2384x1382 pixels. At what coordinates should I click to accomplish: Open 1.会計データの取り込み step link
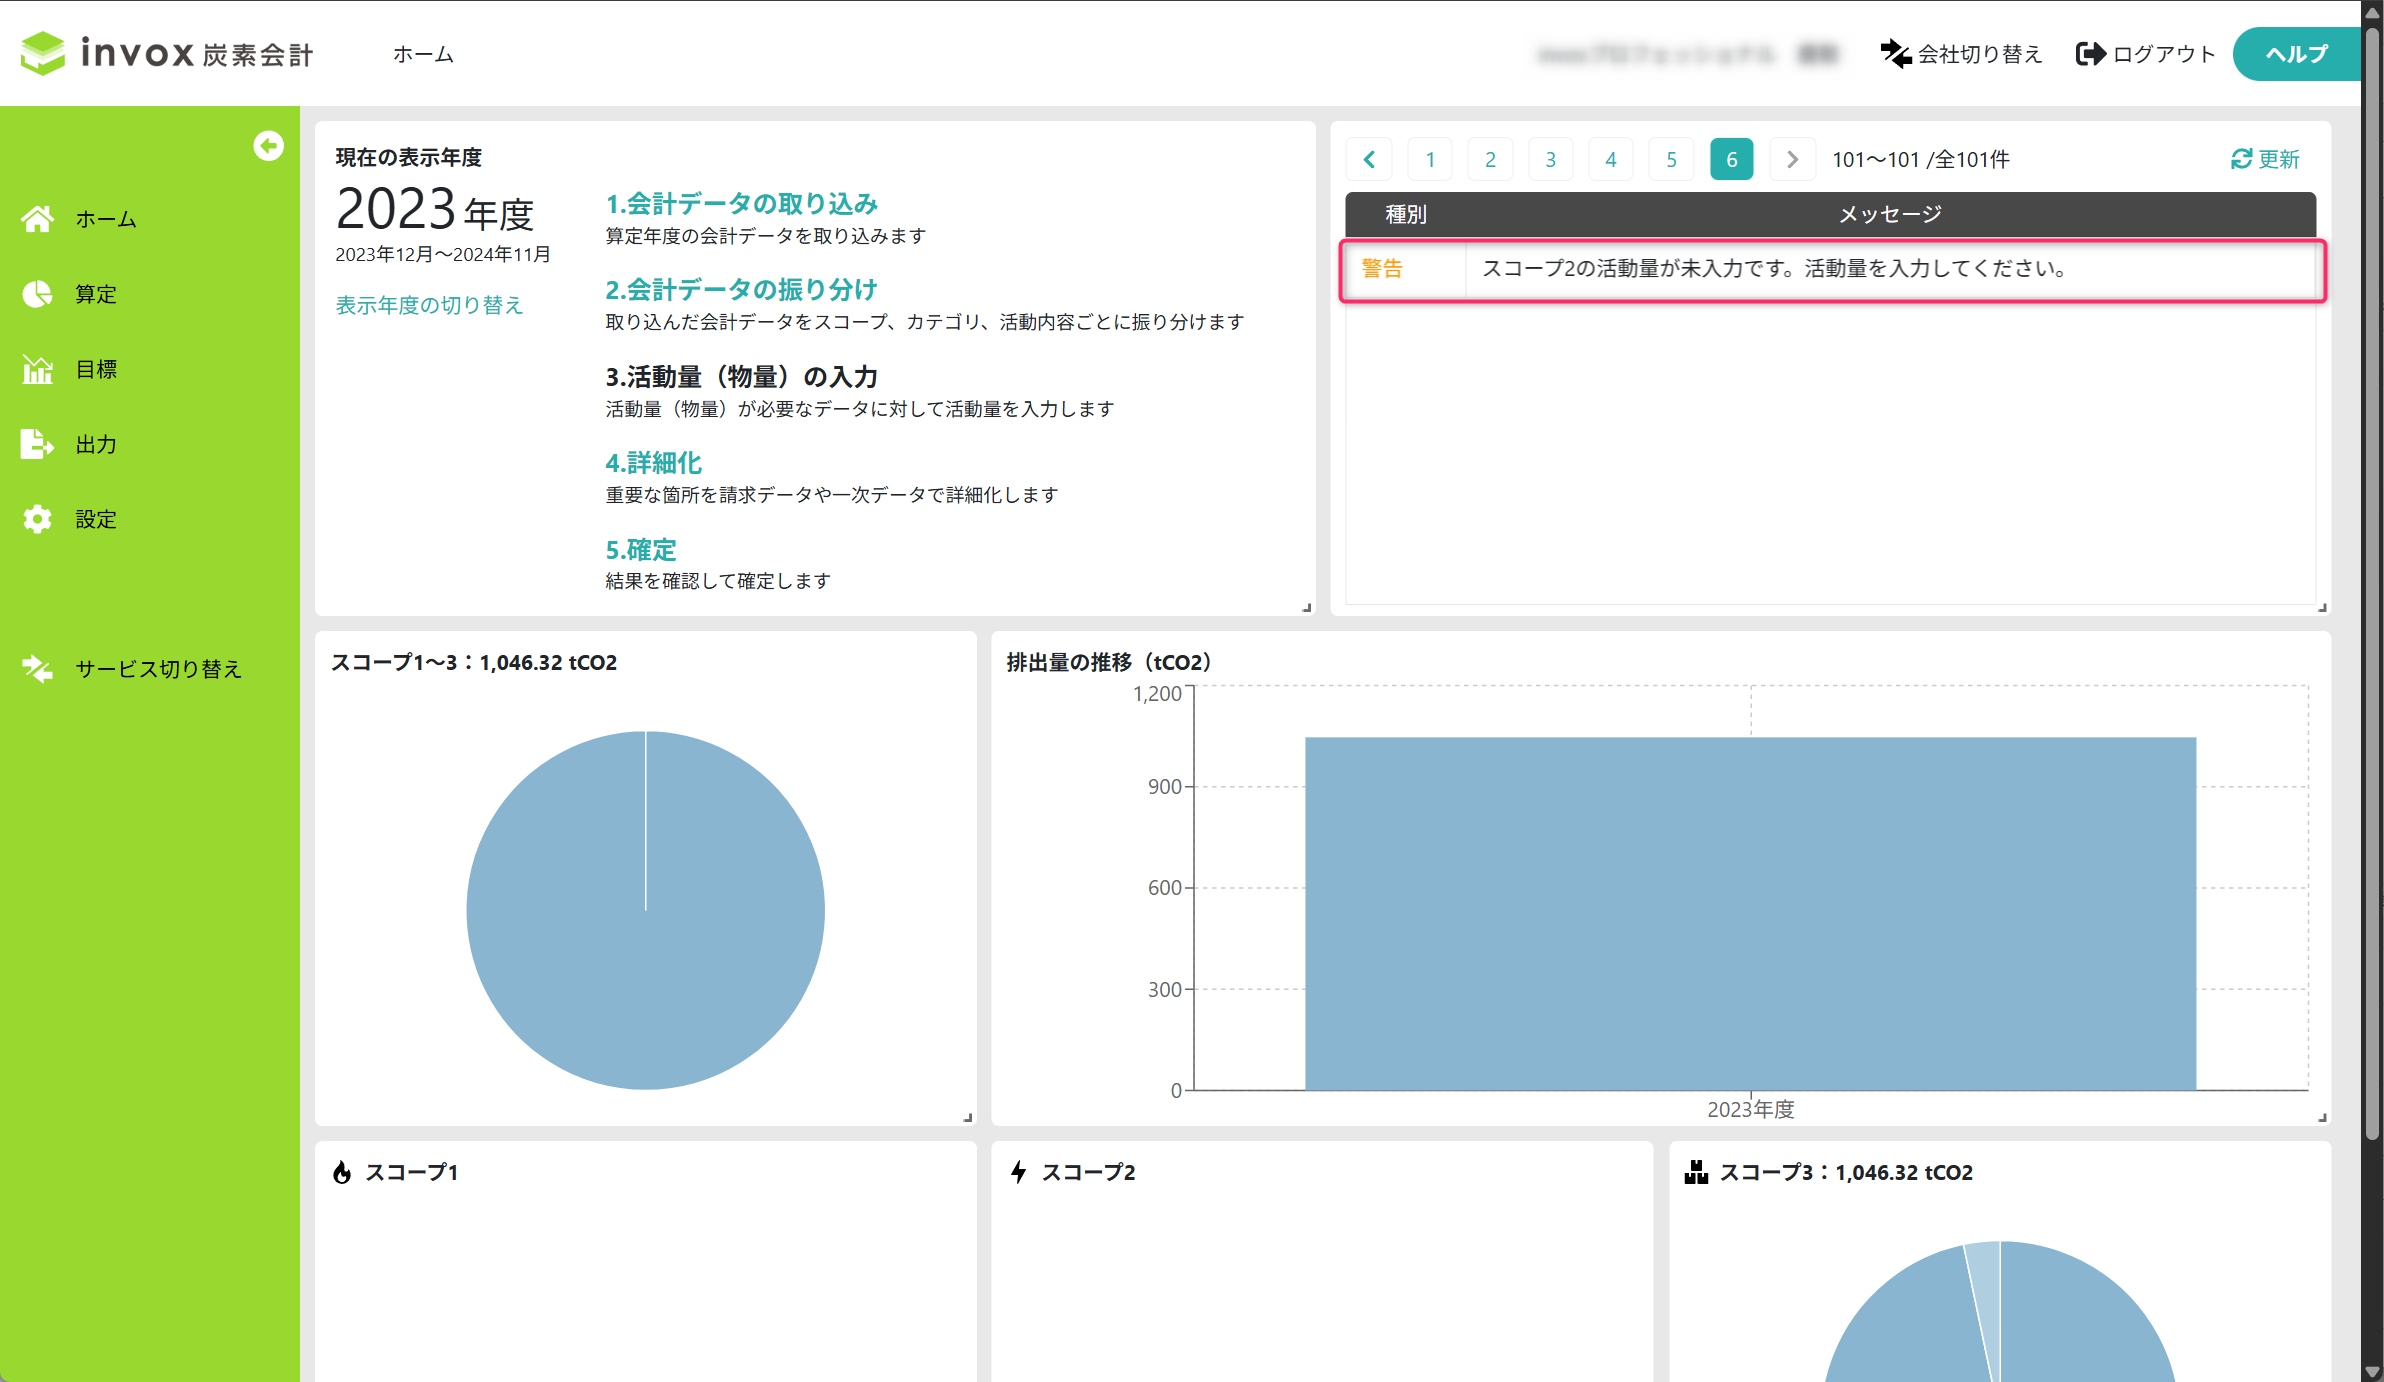741,204
